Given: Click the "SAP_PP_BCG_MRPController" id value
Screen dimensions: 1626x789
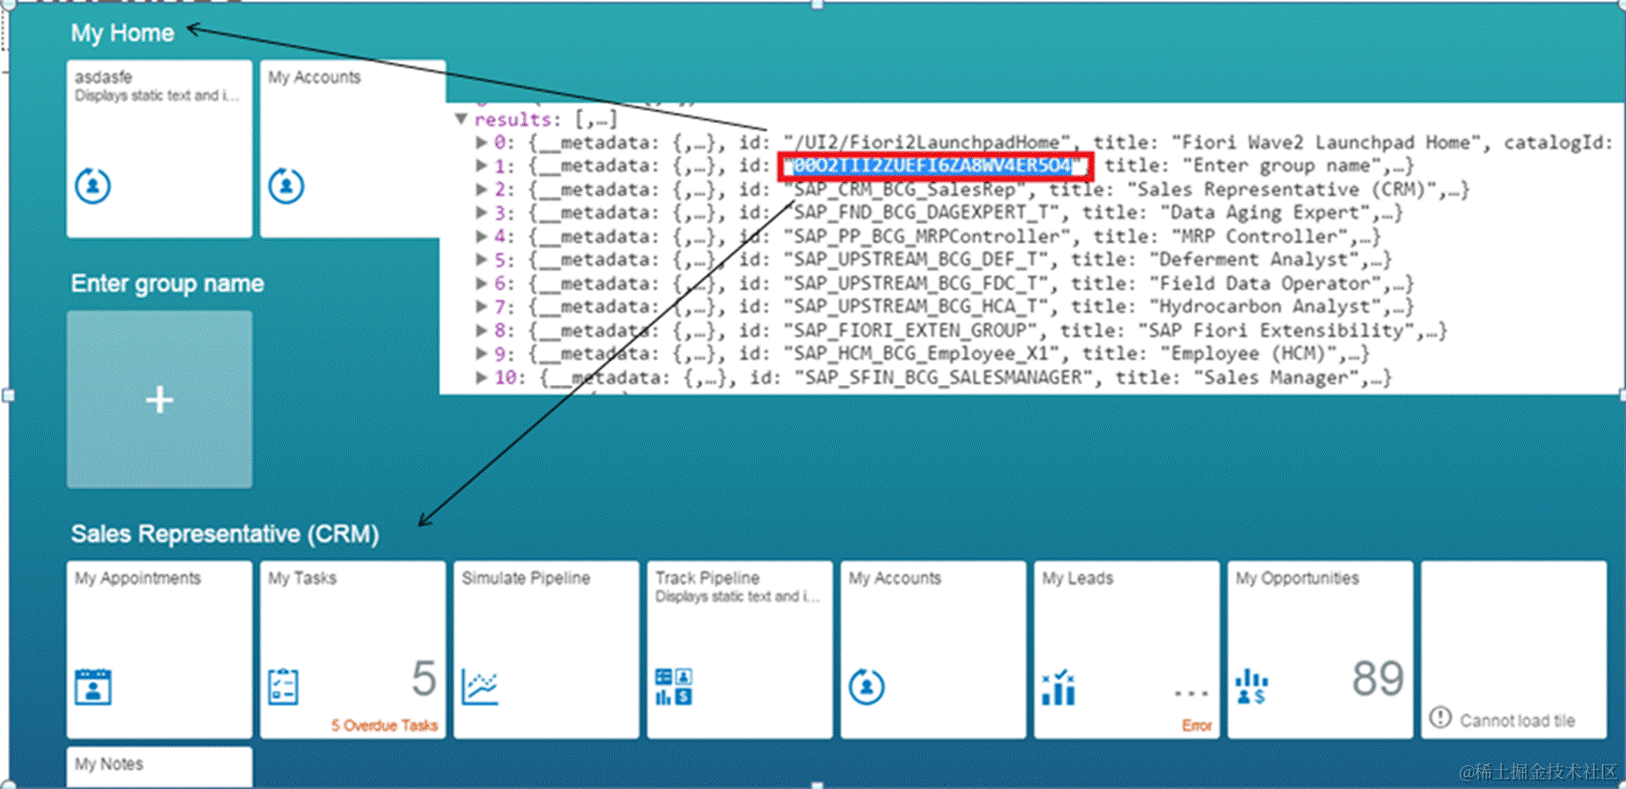Looking at the screenshot, I should coord(927,237).
